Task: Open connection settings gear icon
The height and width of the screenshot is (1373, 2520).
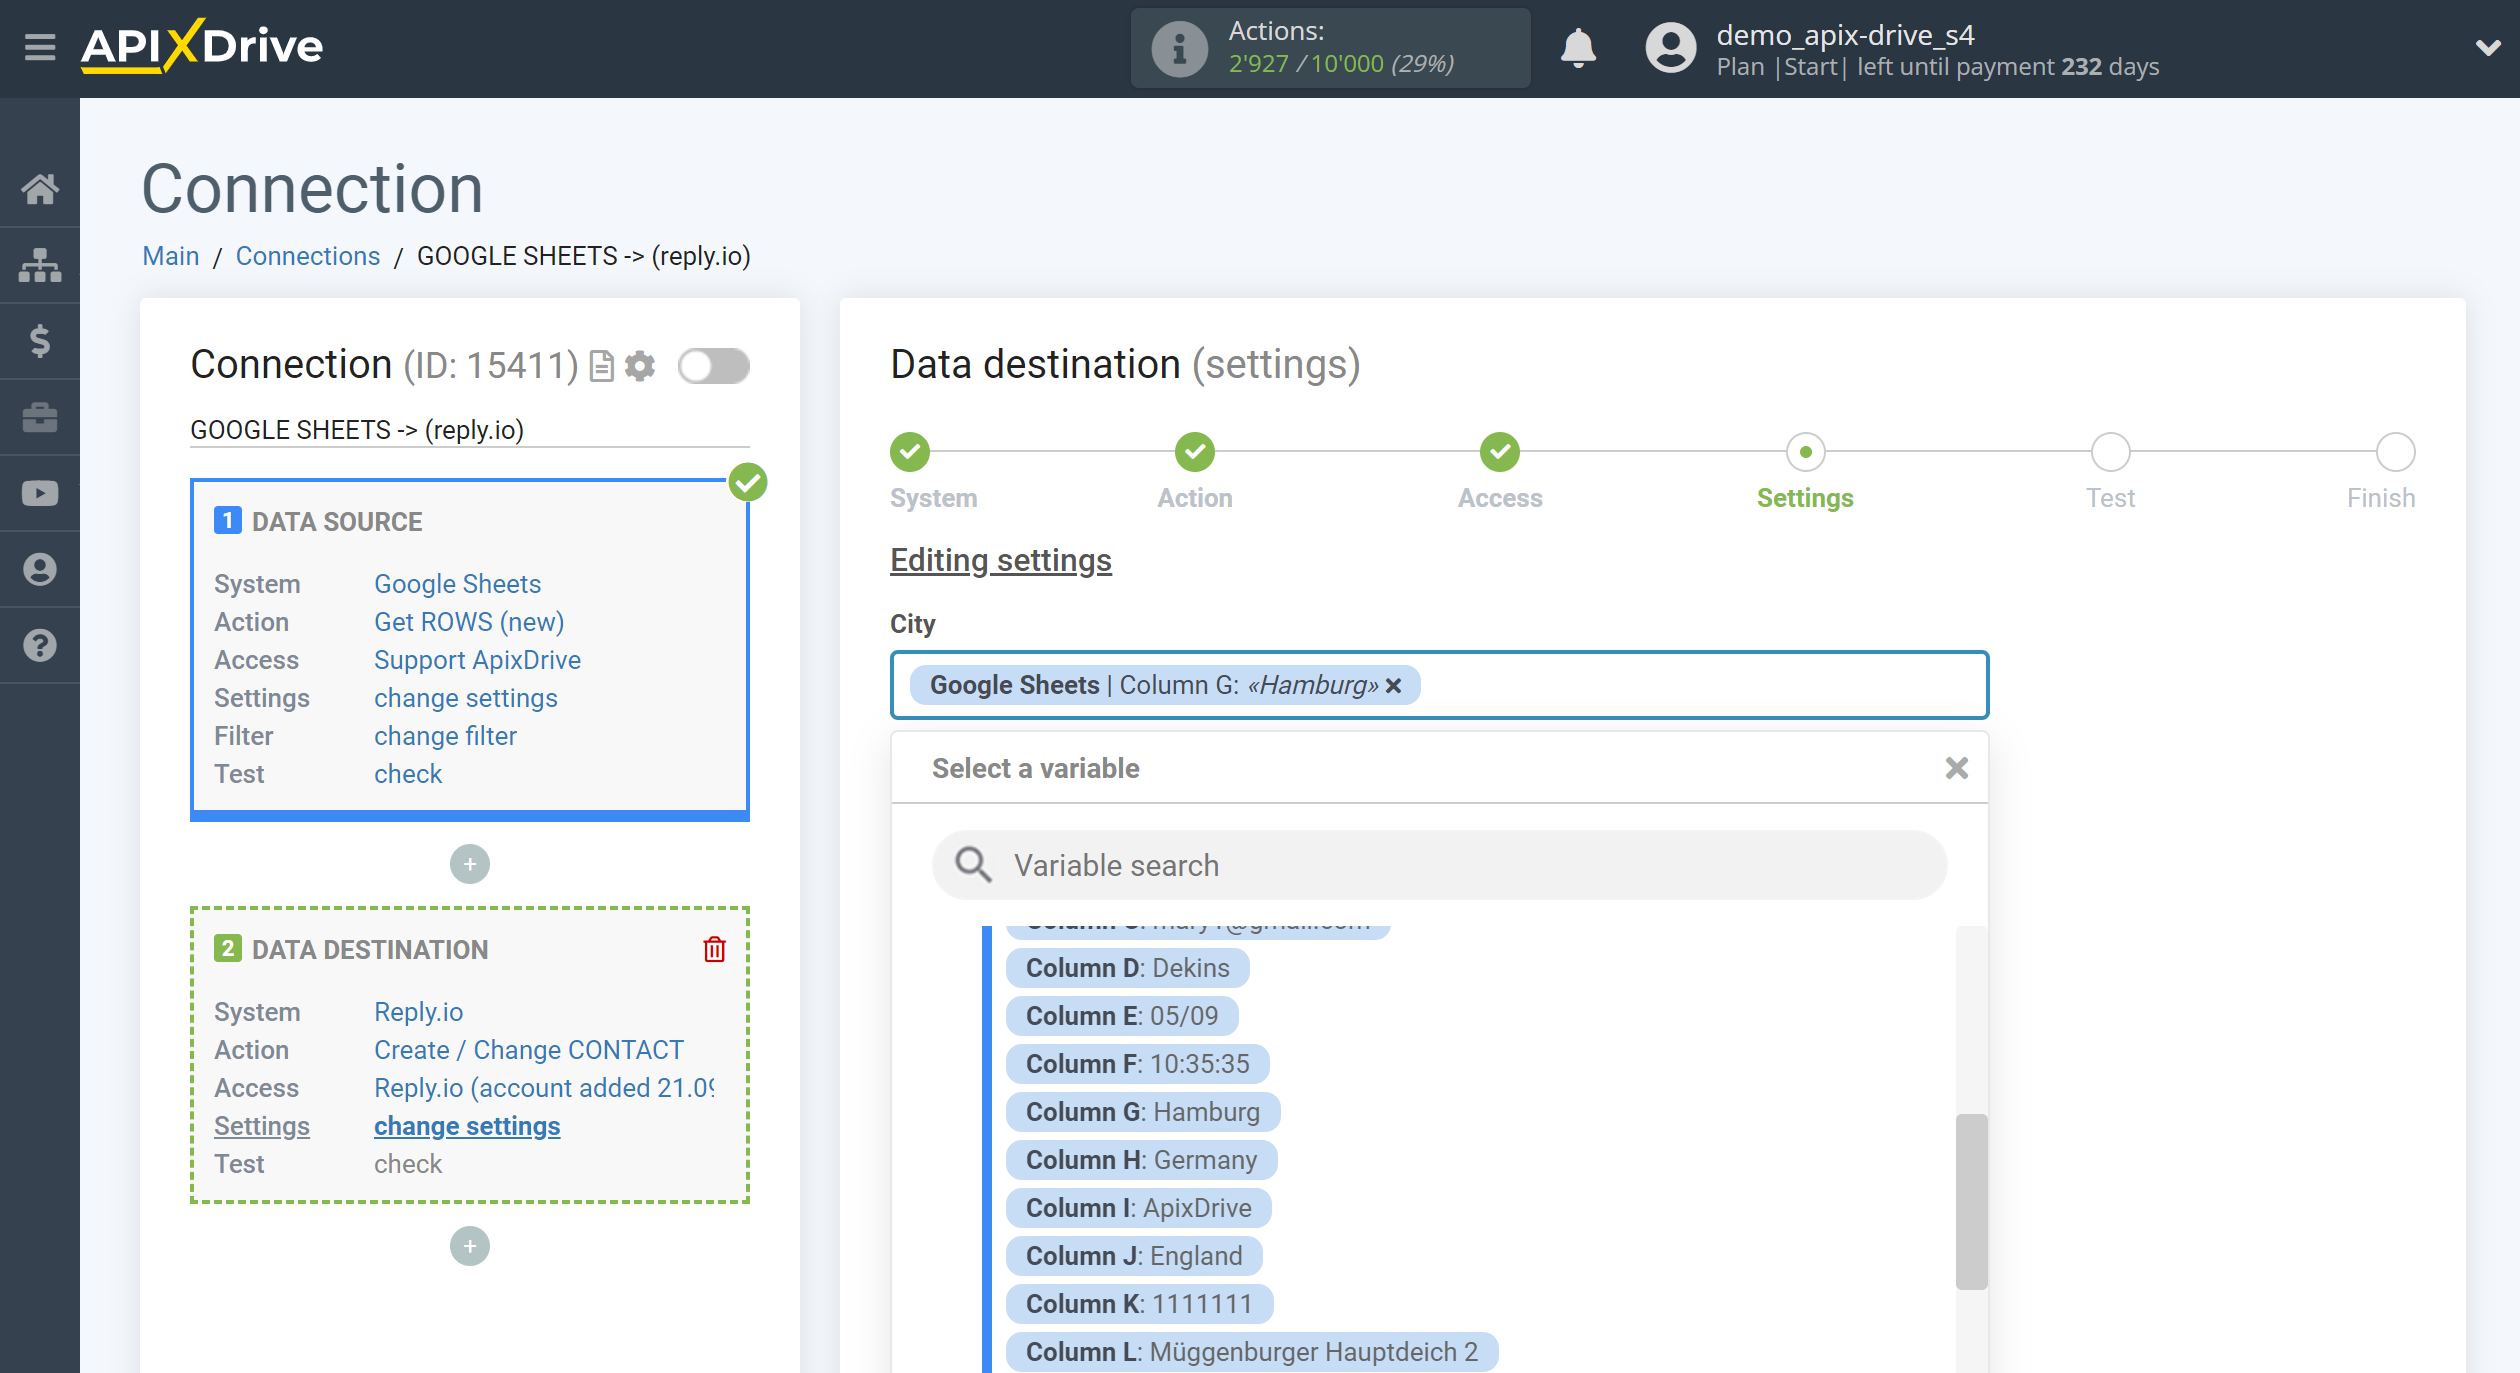Action: click(640, 366)
